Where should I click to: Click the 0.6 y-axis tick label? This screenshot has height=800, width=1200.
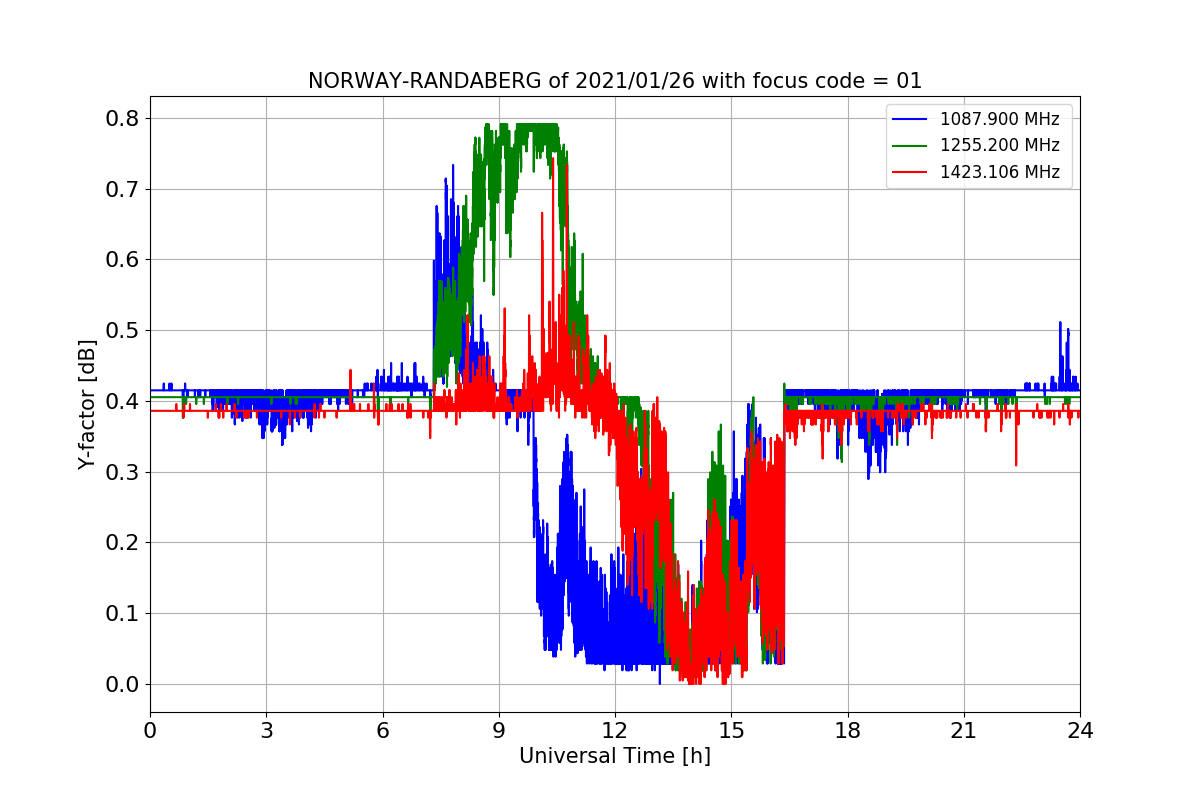123,260
